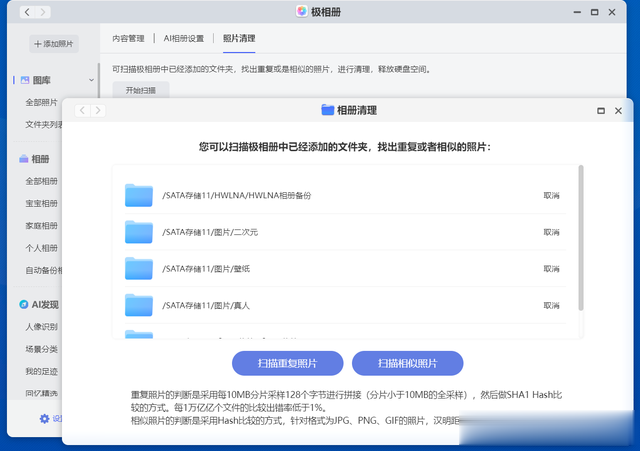Open 文件夹列表 in sidebar
The image size is (640, 451).
(44, 124)
